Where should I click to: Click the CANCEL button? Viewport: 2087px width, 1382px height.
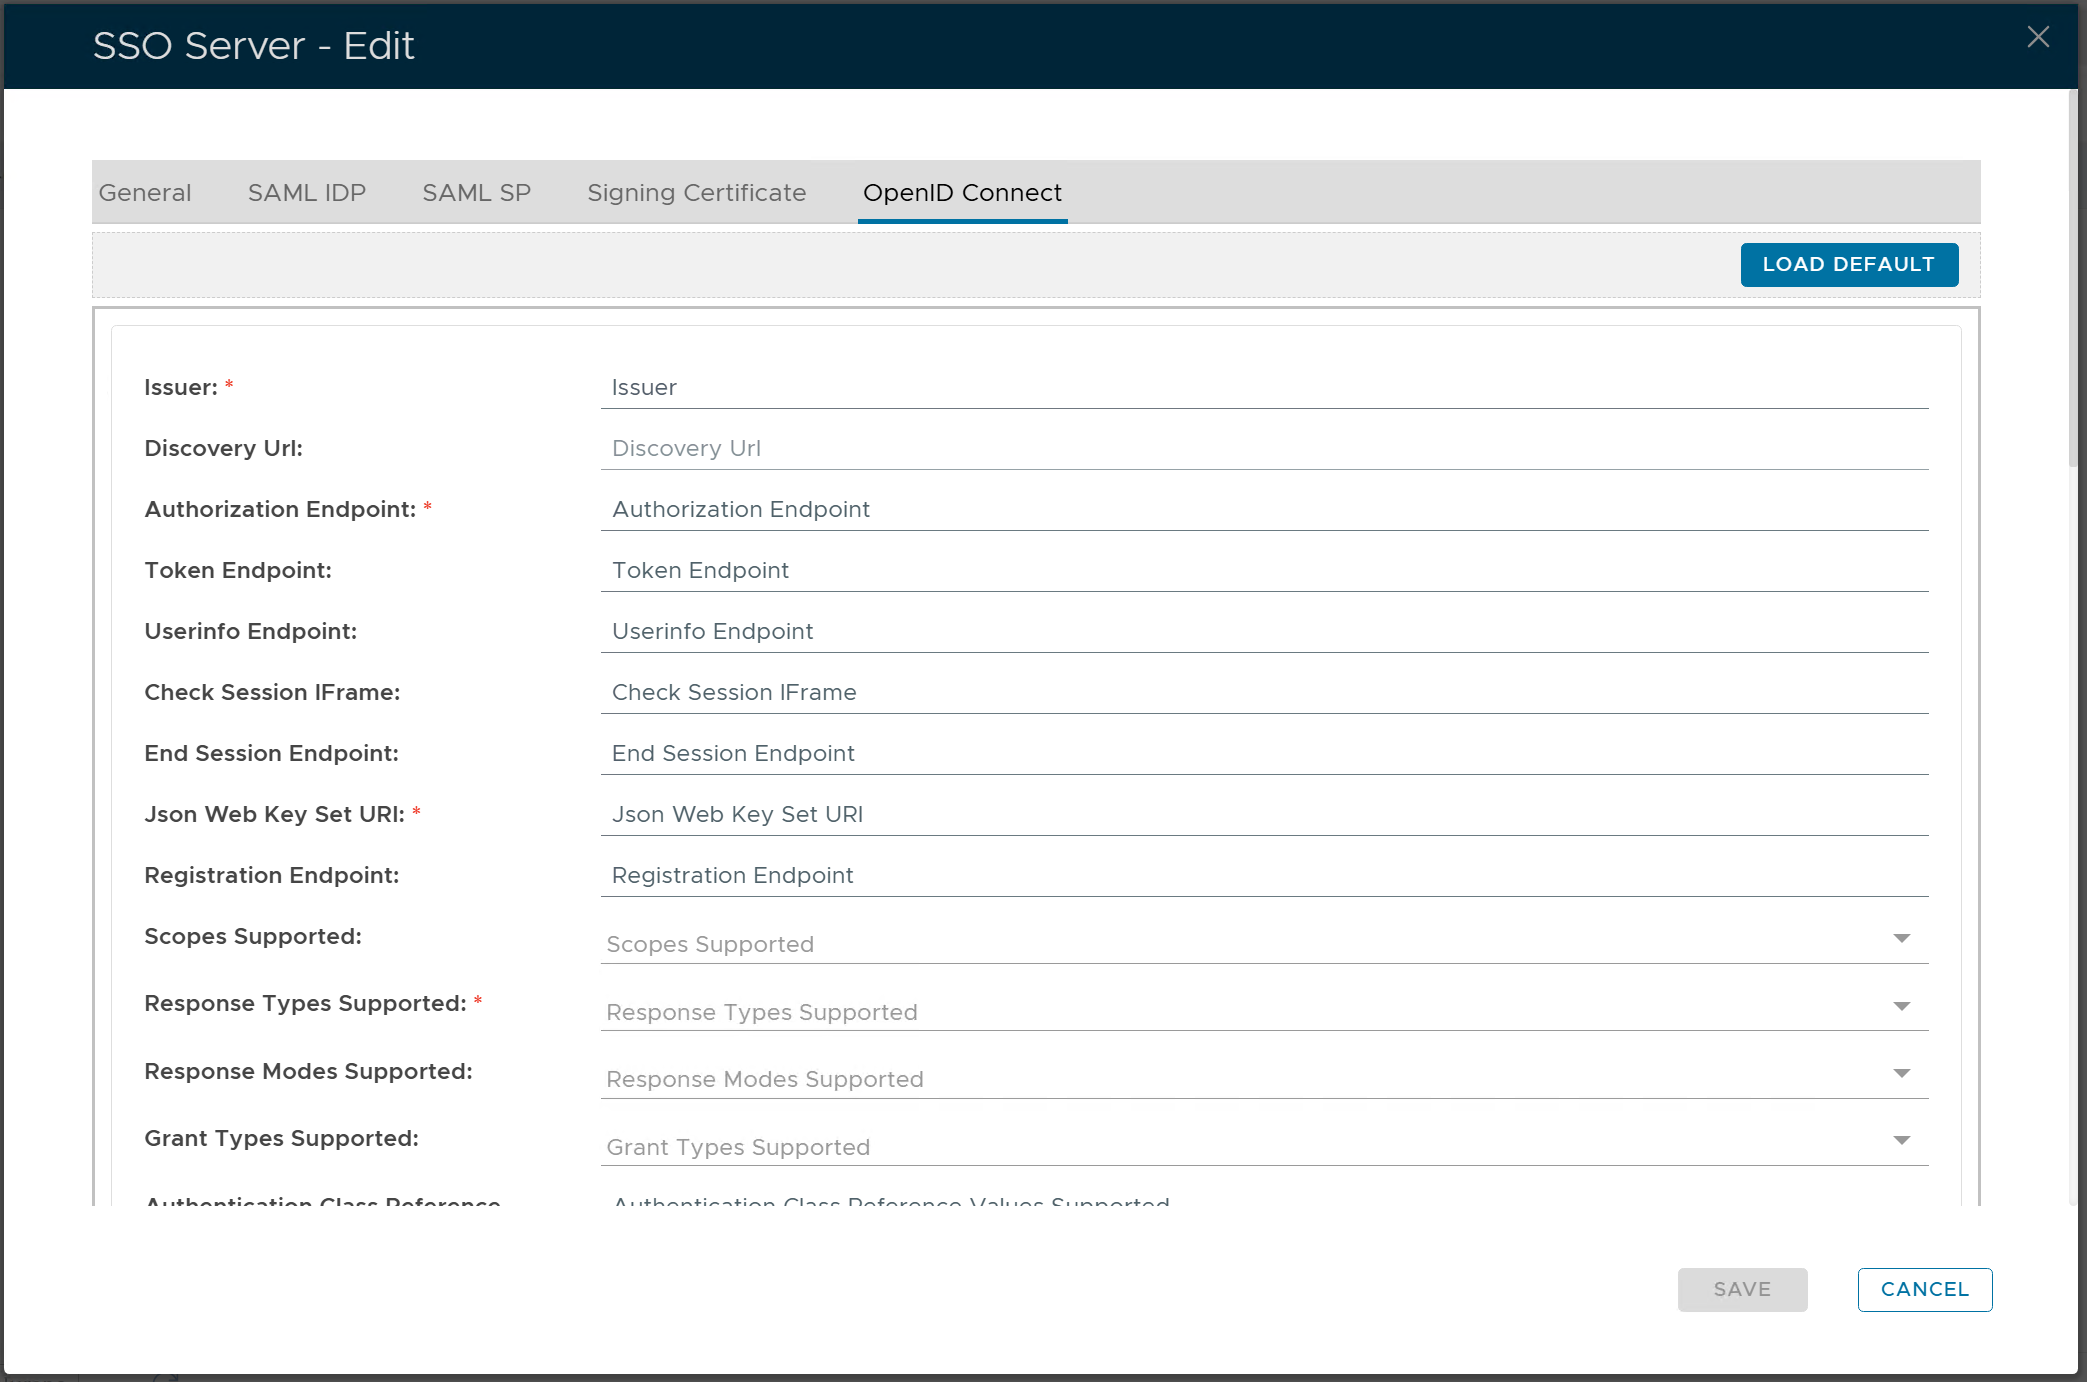1924,1289
